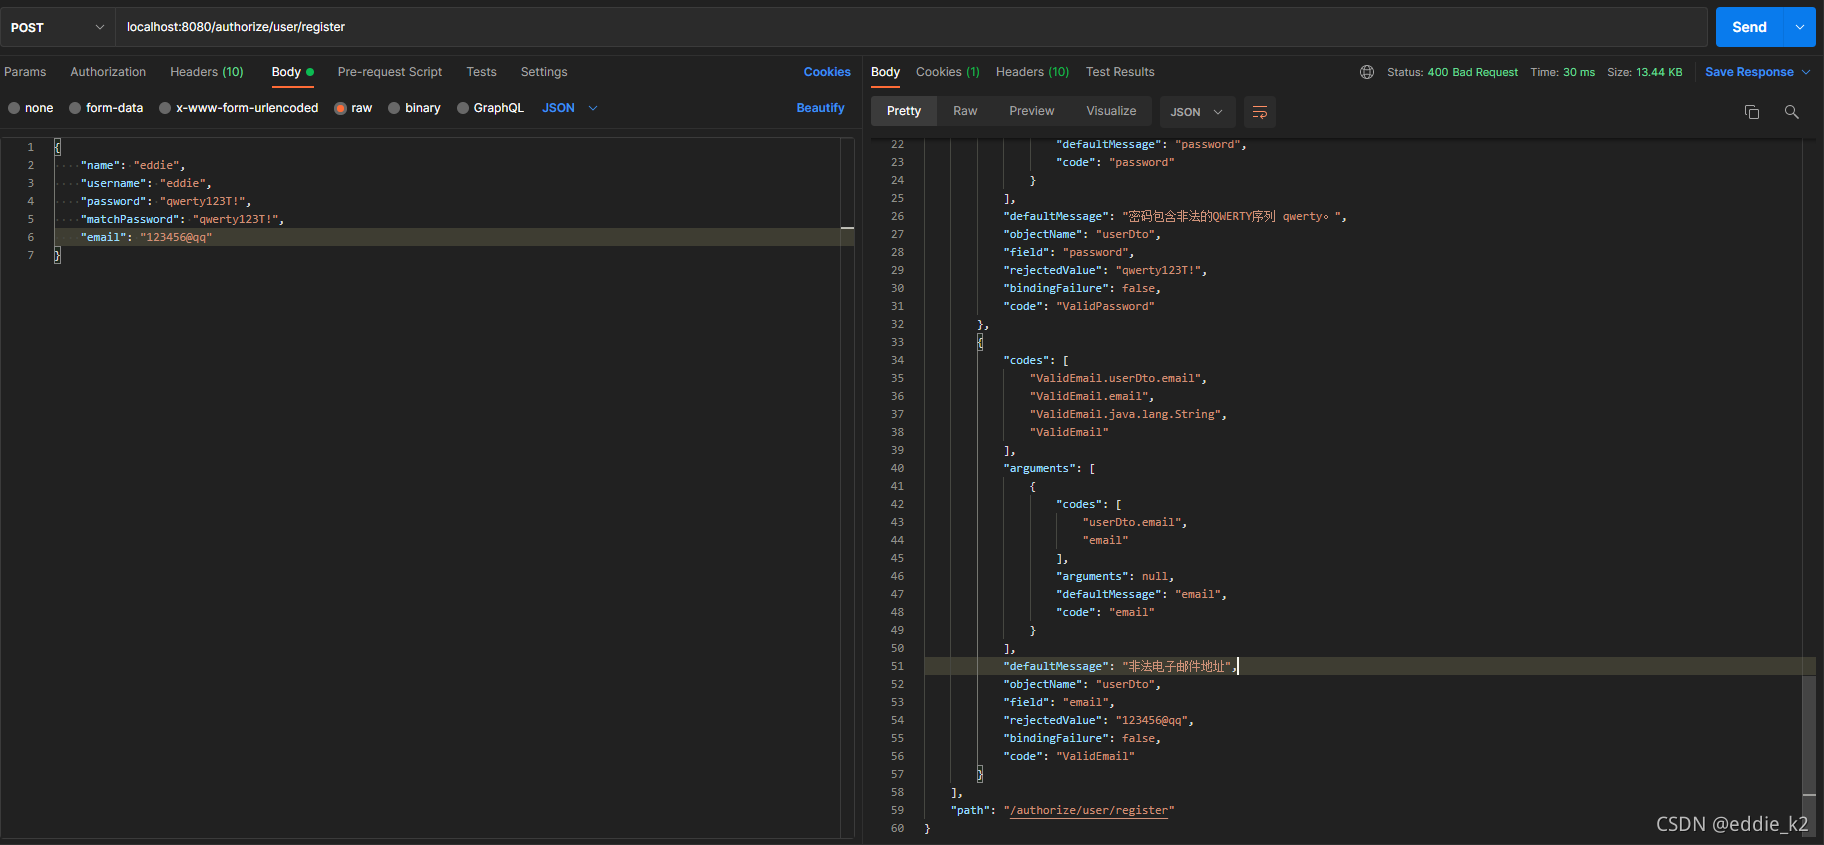Image resolution: width=1824 pixels, height=845 pixels.
Task: Click "ValidEmail.userDto.email" response line
Action: tap(1118, 378)
